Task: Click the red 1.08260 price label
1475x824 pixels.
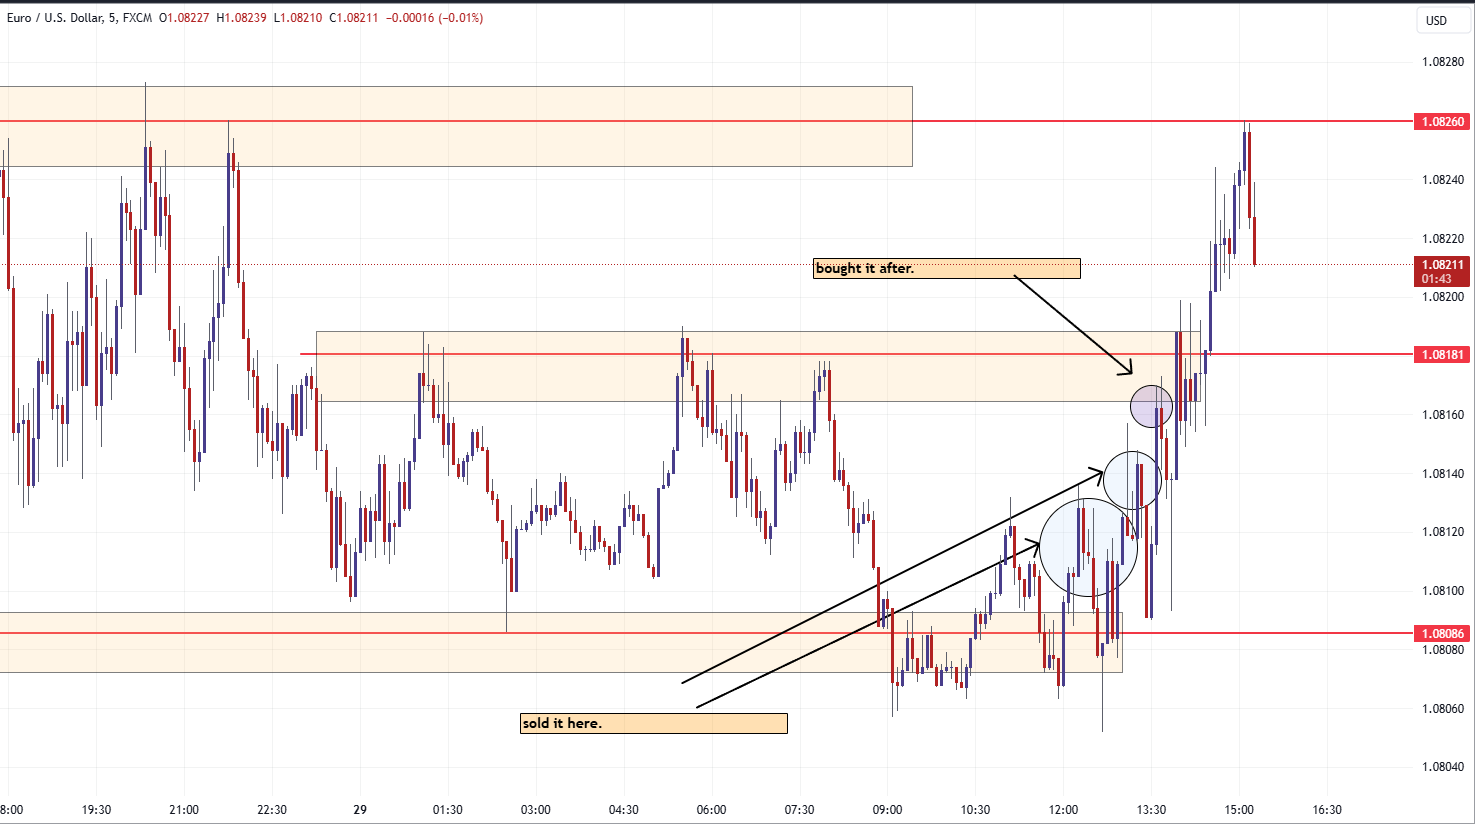Action: [x=1441, y=122]
